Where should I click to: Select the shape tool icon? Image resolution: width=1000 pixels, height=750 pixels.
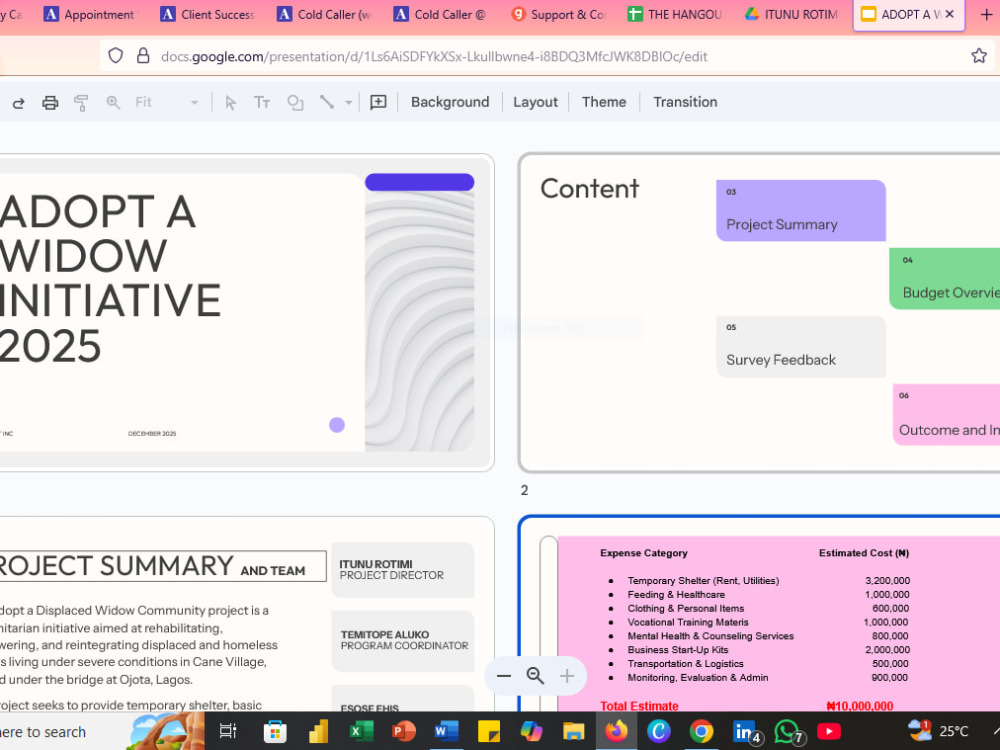click(295, 103)
